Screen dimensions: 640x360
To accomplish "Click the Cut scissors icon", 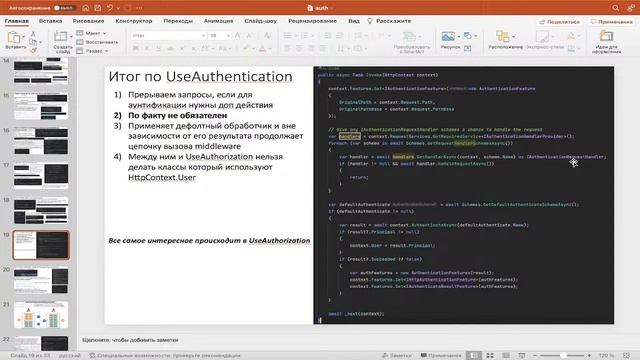I will 33,33.
